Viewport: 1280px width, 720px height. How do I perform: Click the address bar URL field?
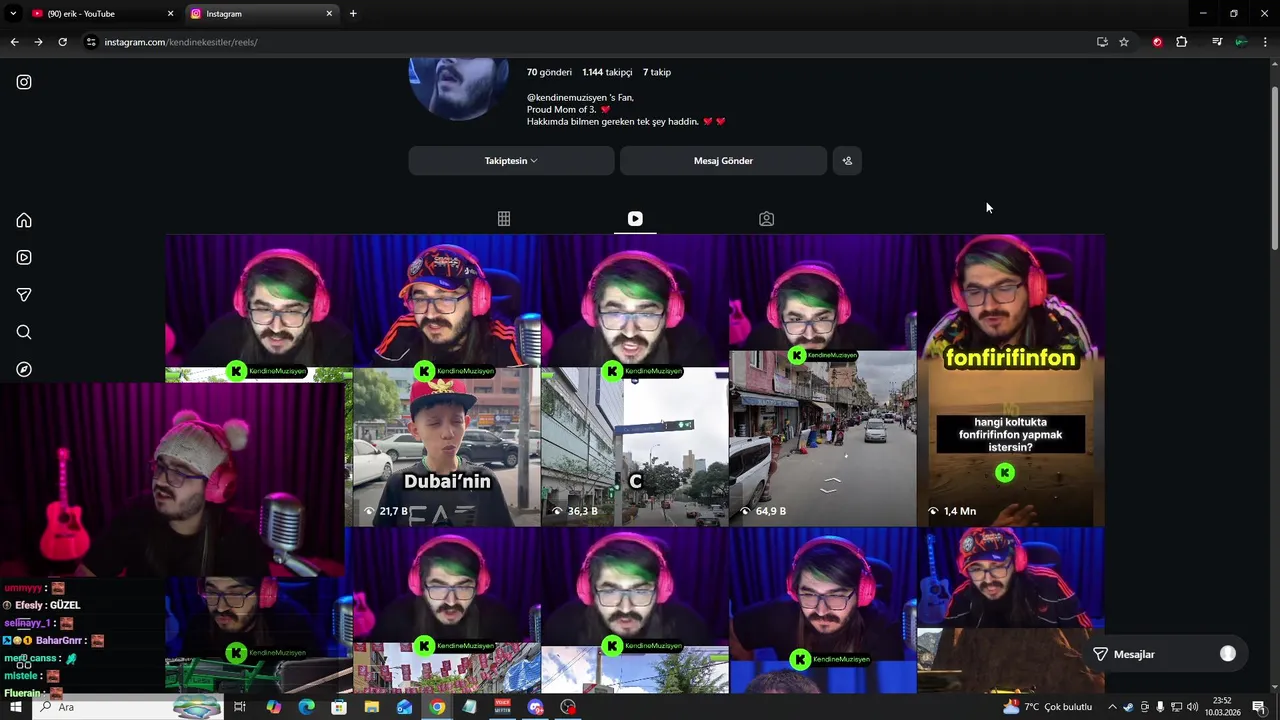(x=609, y=42)
